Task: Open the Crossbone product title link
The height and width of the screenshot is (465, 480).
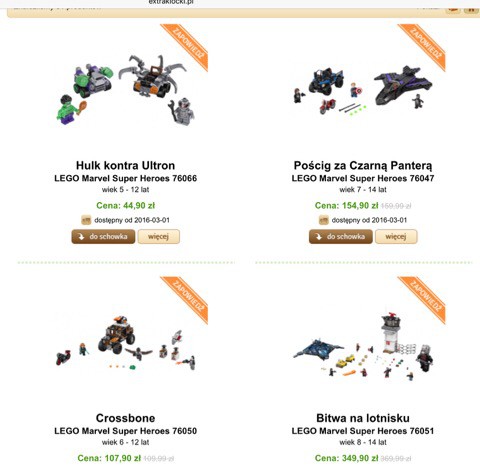Action: (x=125, y=418)
